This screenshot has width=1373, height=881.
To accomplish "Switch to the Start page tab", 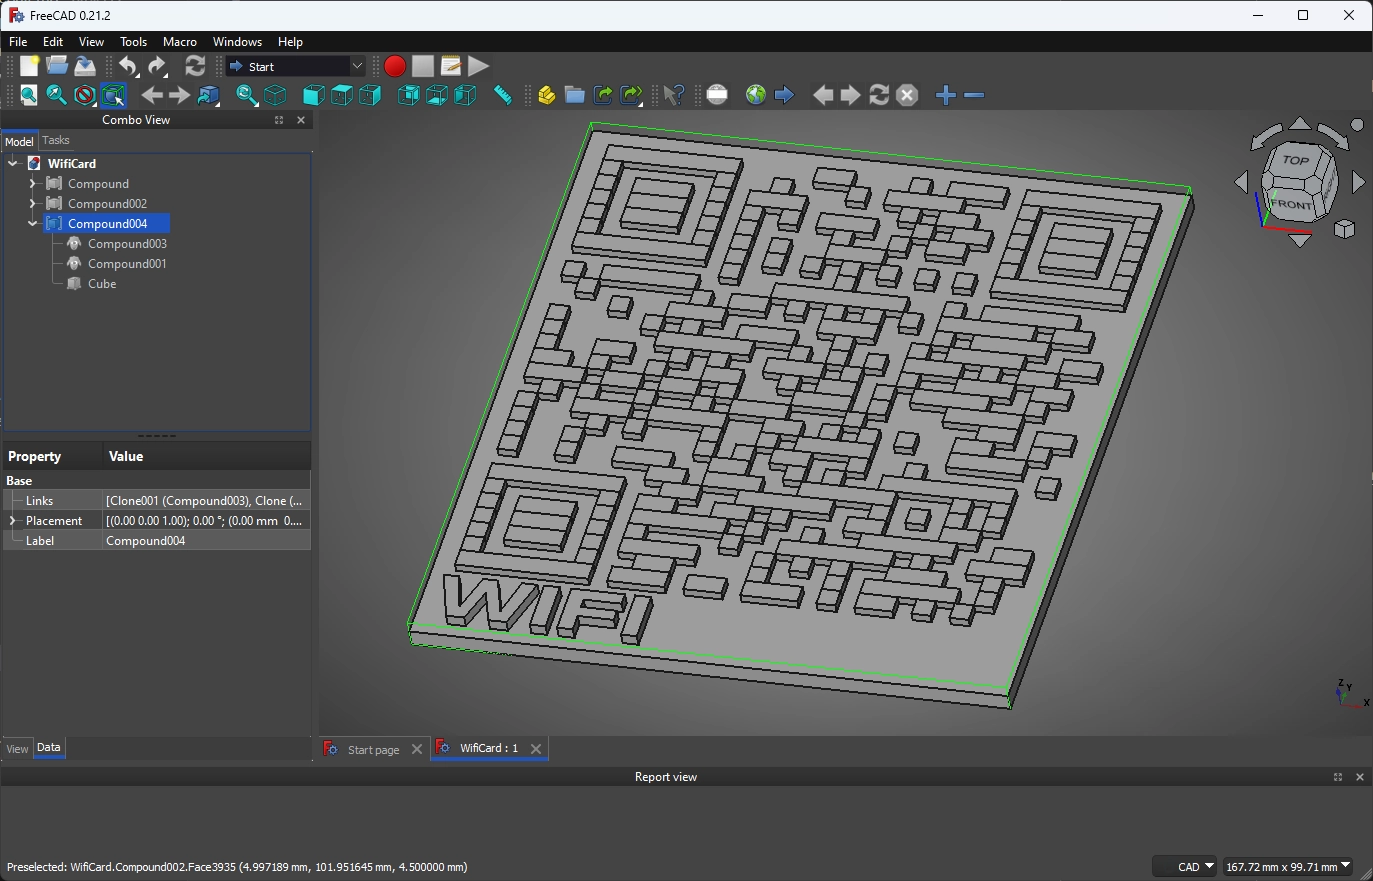I will point(373,750).
